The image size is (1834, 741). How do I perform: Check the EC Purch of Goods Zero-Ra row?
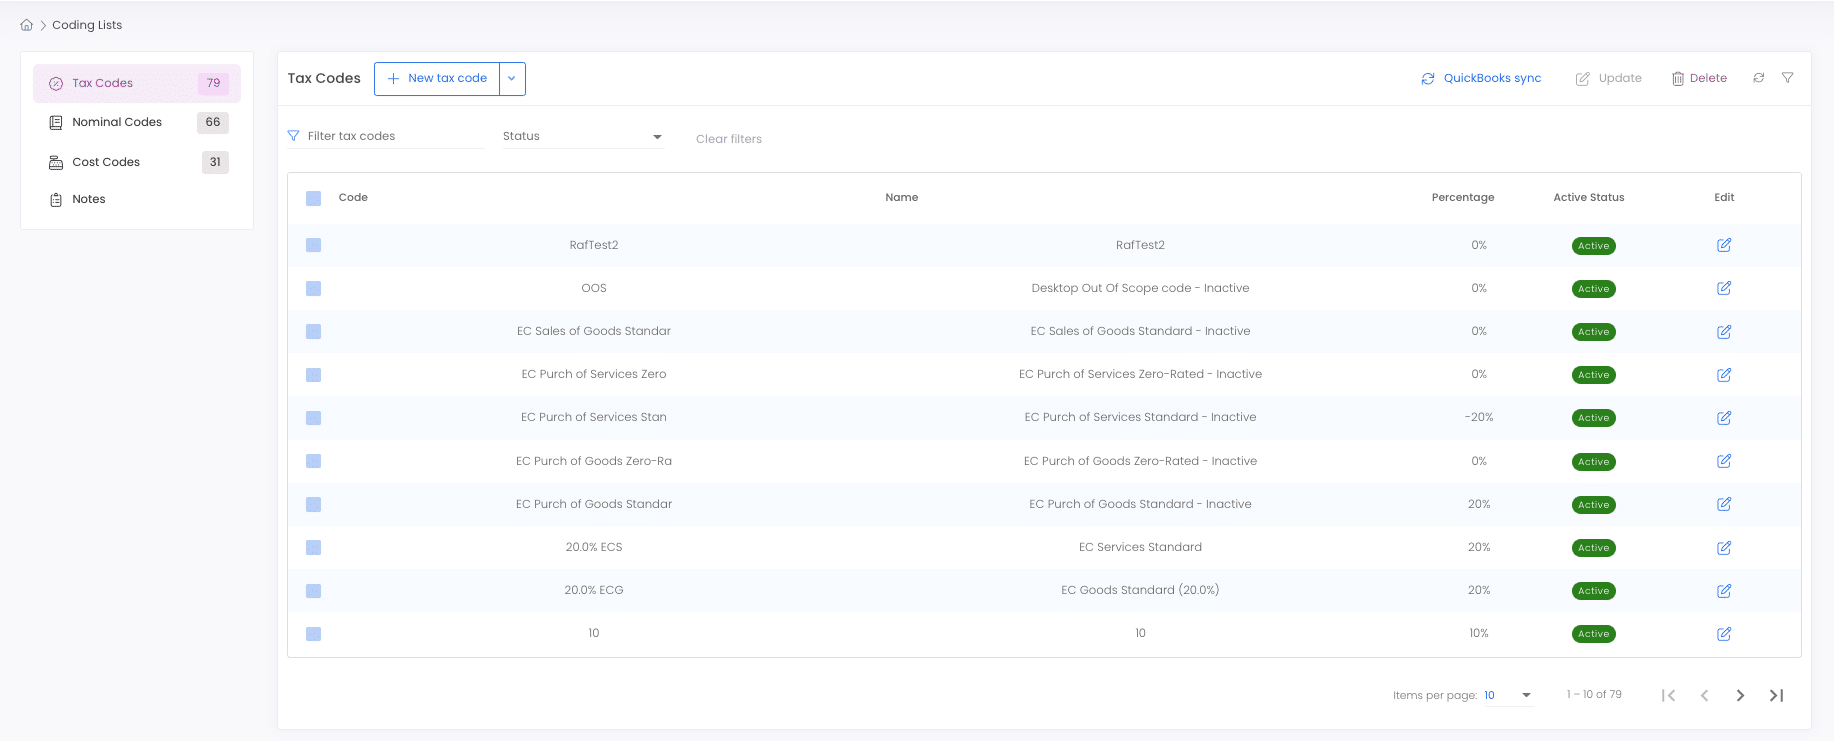[x=314, y=461]
